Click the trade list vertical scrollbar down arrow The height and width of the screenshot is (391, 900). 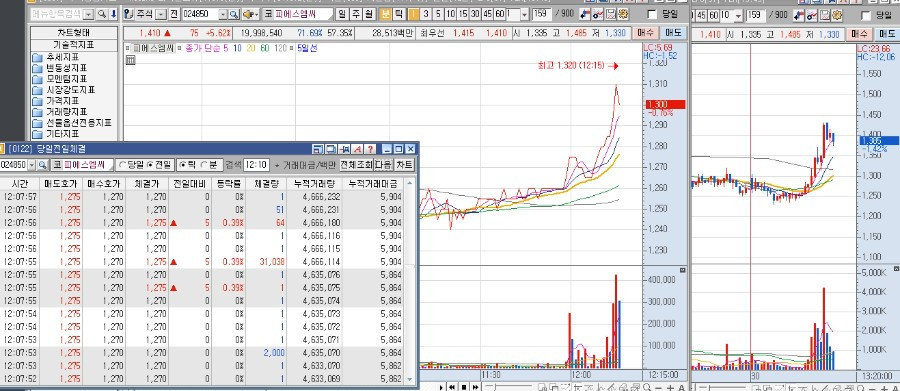tap(409, 380)
